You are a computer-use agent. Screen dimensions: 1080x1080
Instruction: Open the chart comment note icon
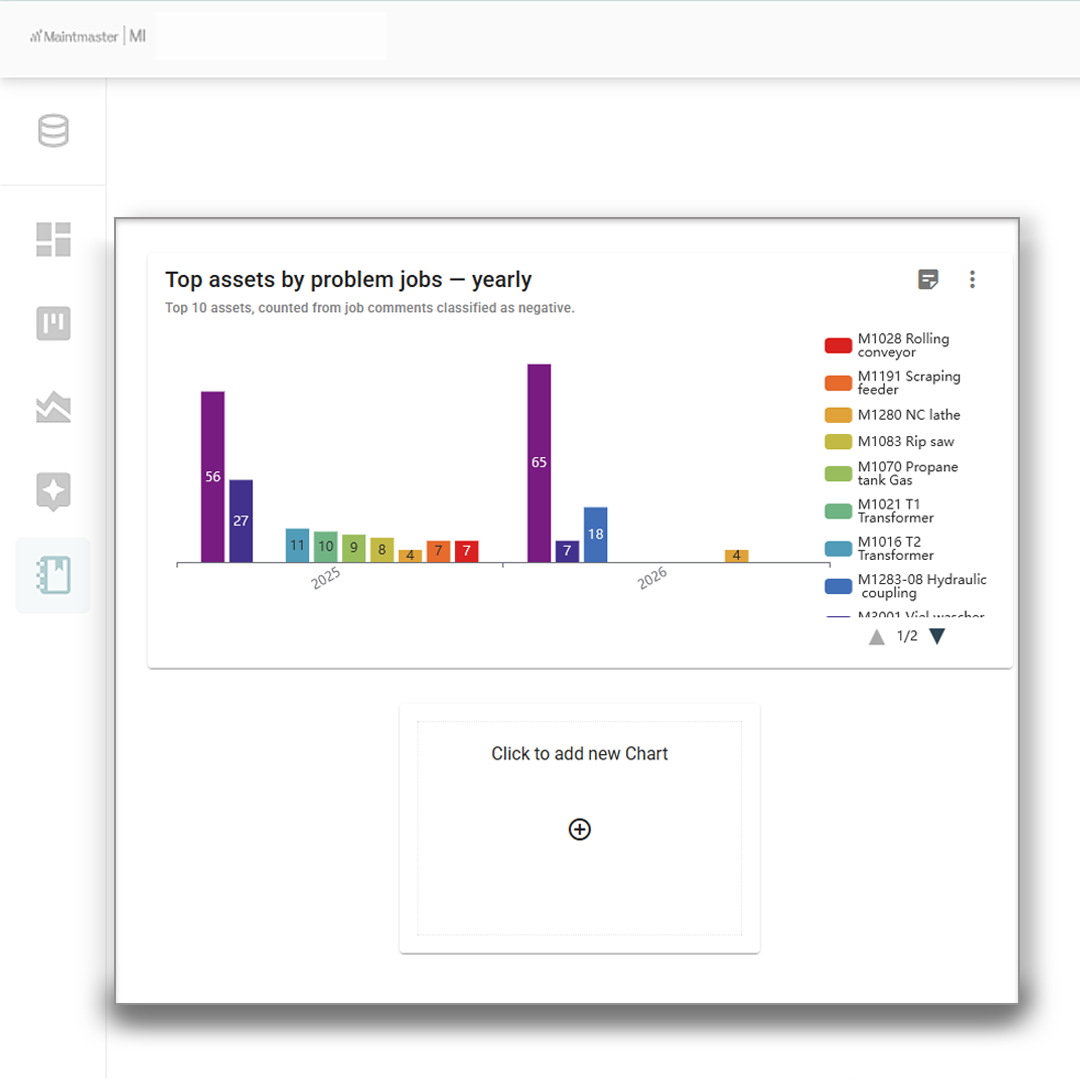(928, 280)
